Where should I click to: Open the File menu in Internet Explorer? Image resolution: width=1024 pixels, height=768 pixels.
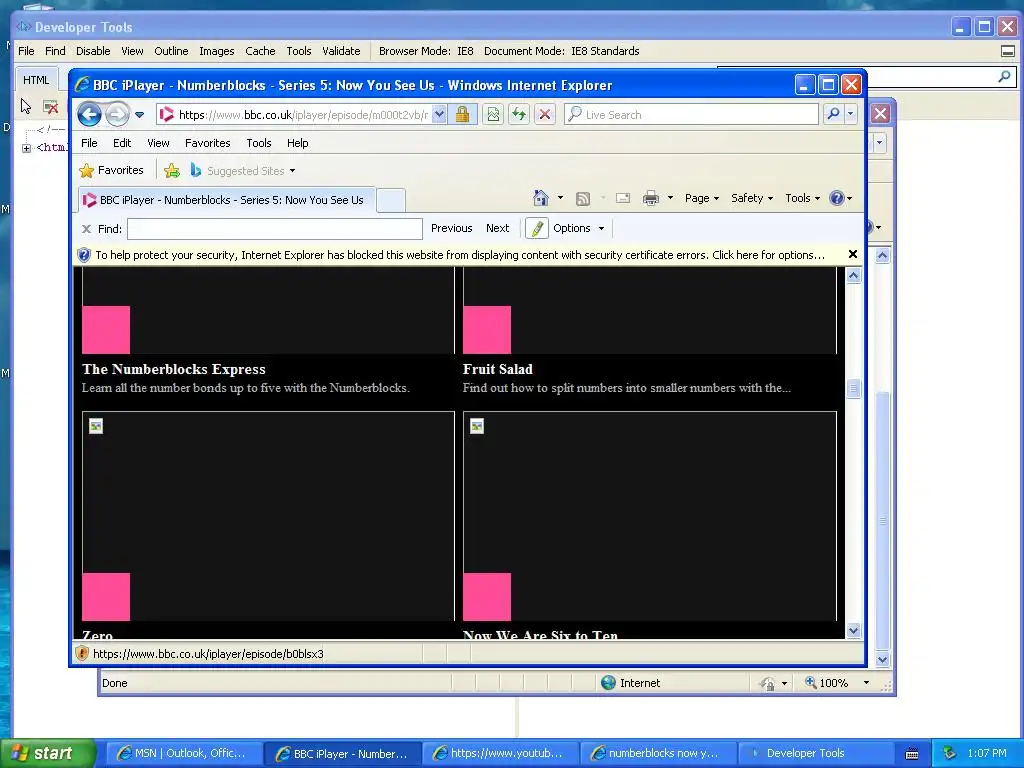coord(89,143)
